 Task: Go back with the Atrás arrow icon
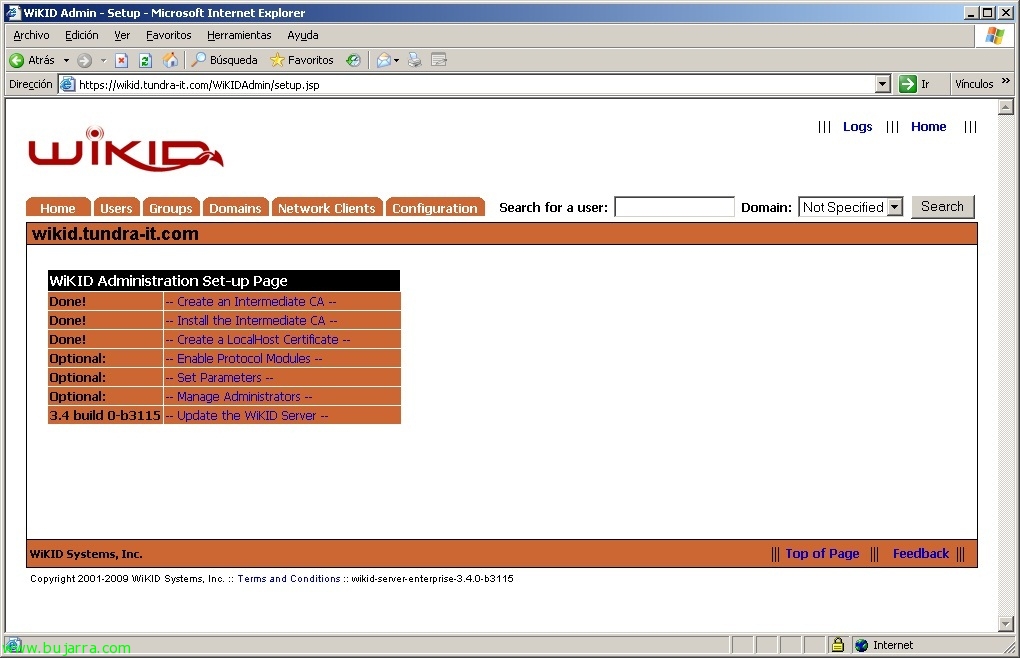click(17, 60)
